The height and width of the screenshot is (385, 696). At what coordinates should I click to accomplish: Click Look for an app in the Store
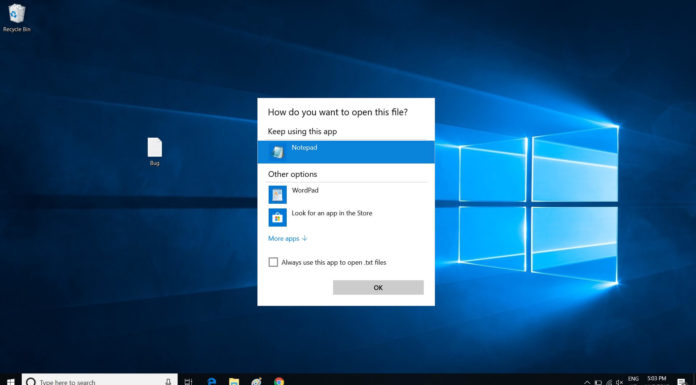[346, 217]
